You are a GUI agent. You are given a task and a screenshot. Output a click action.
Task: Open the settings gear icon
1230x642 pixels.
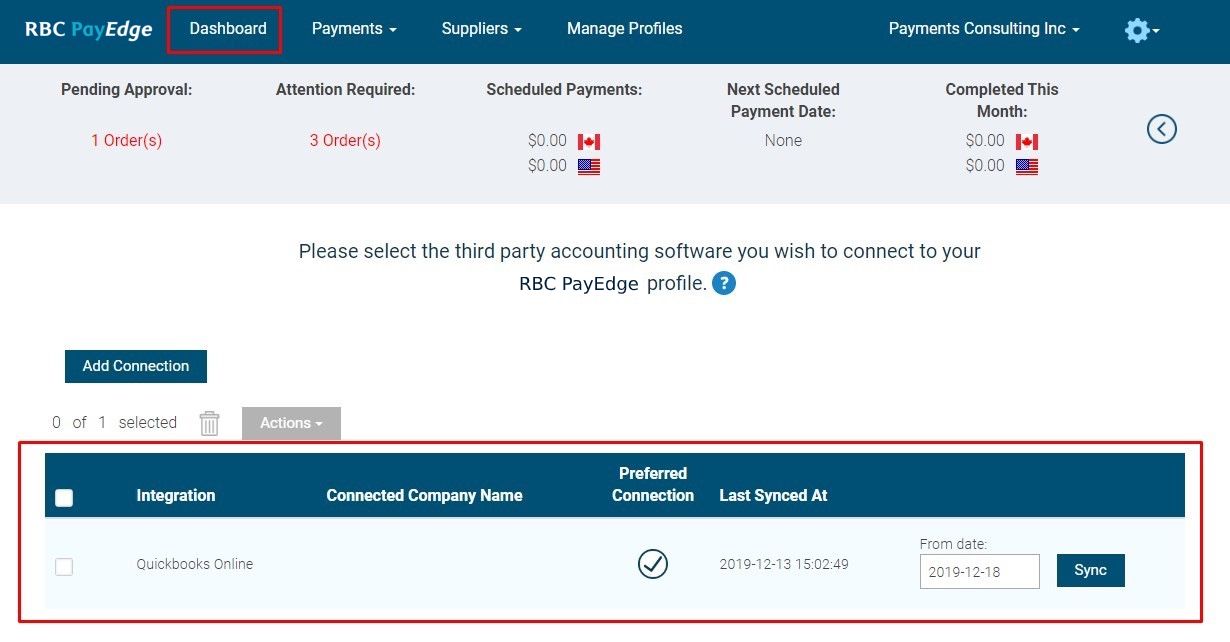tap(1141, 30)
